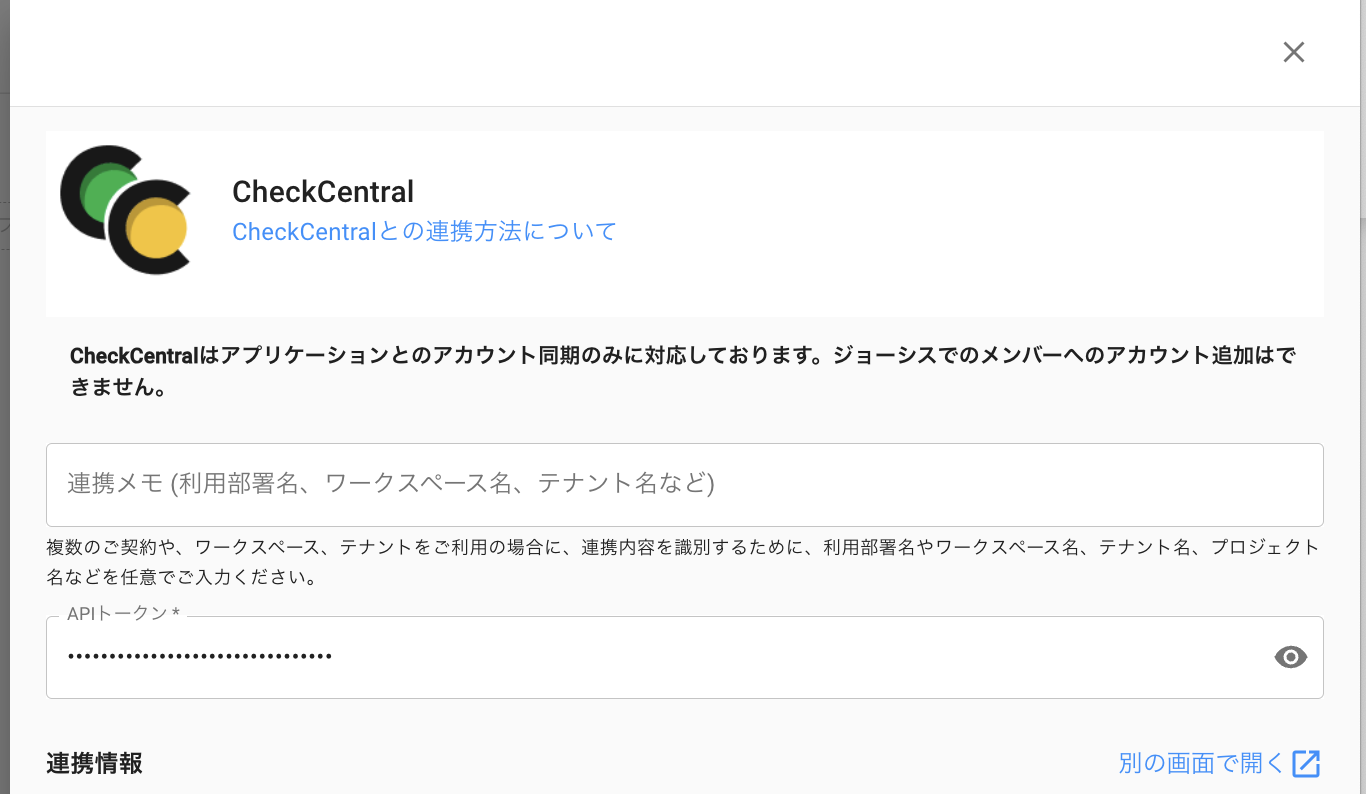Open the CheckCentralとの連携方法について link
1366x794 pixels.
424,232
